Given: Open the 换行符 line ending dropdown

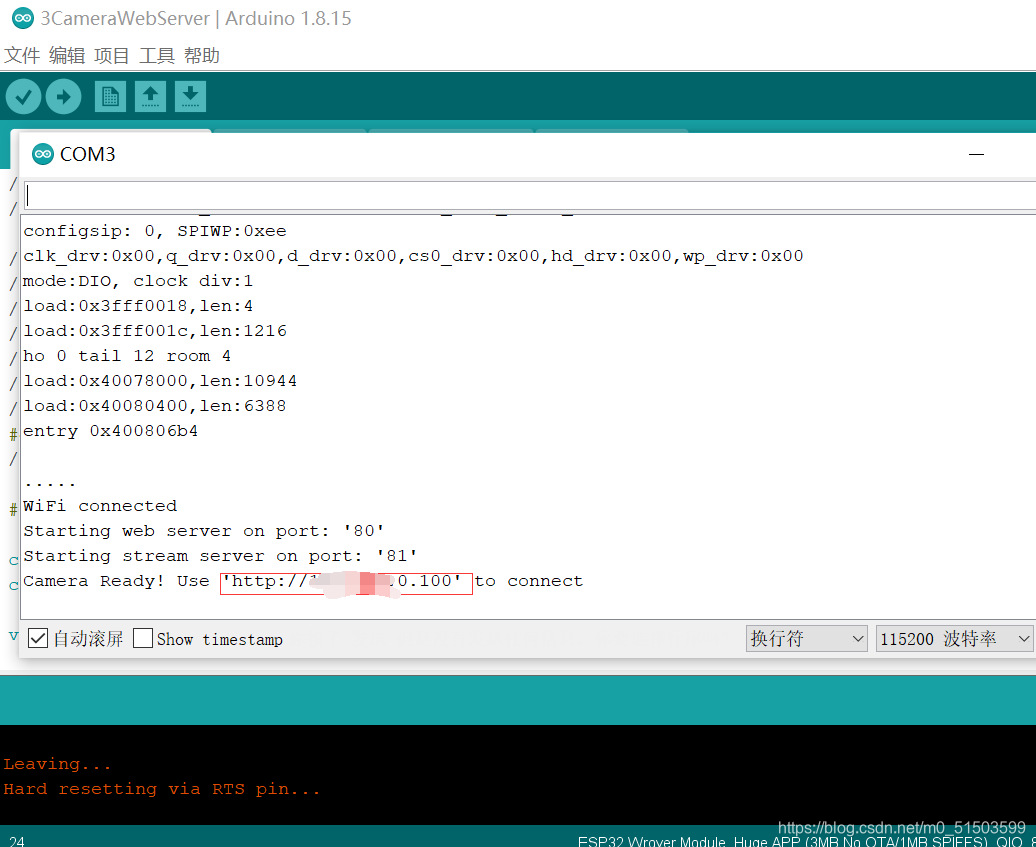Looking at the screenshot, I should point(806,637).
